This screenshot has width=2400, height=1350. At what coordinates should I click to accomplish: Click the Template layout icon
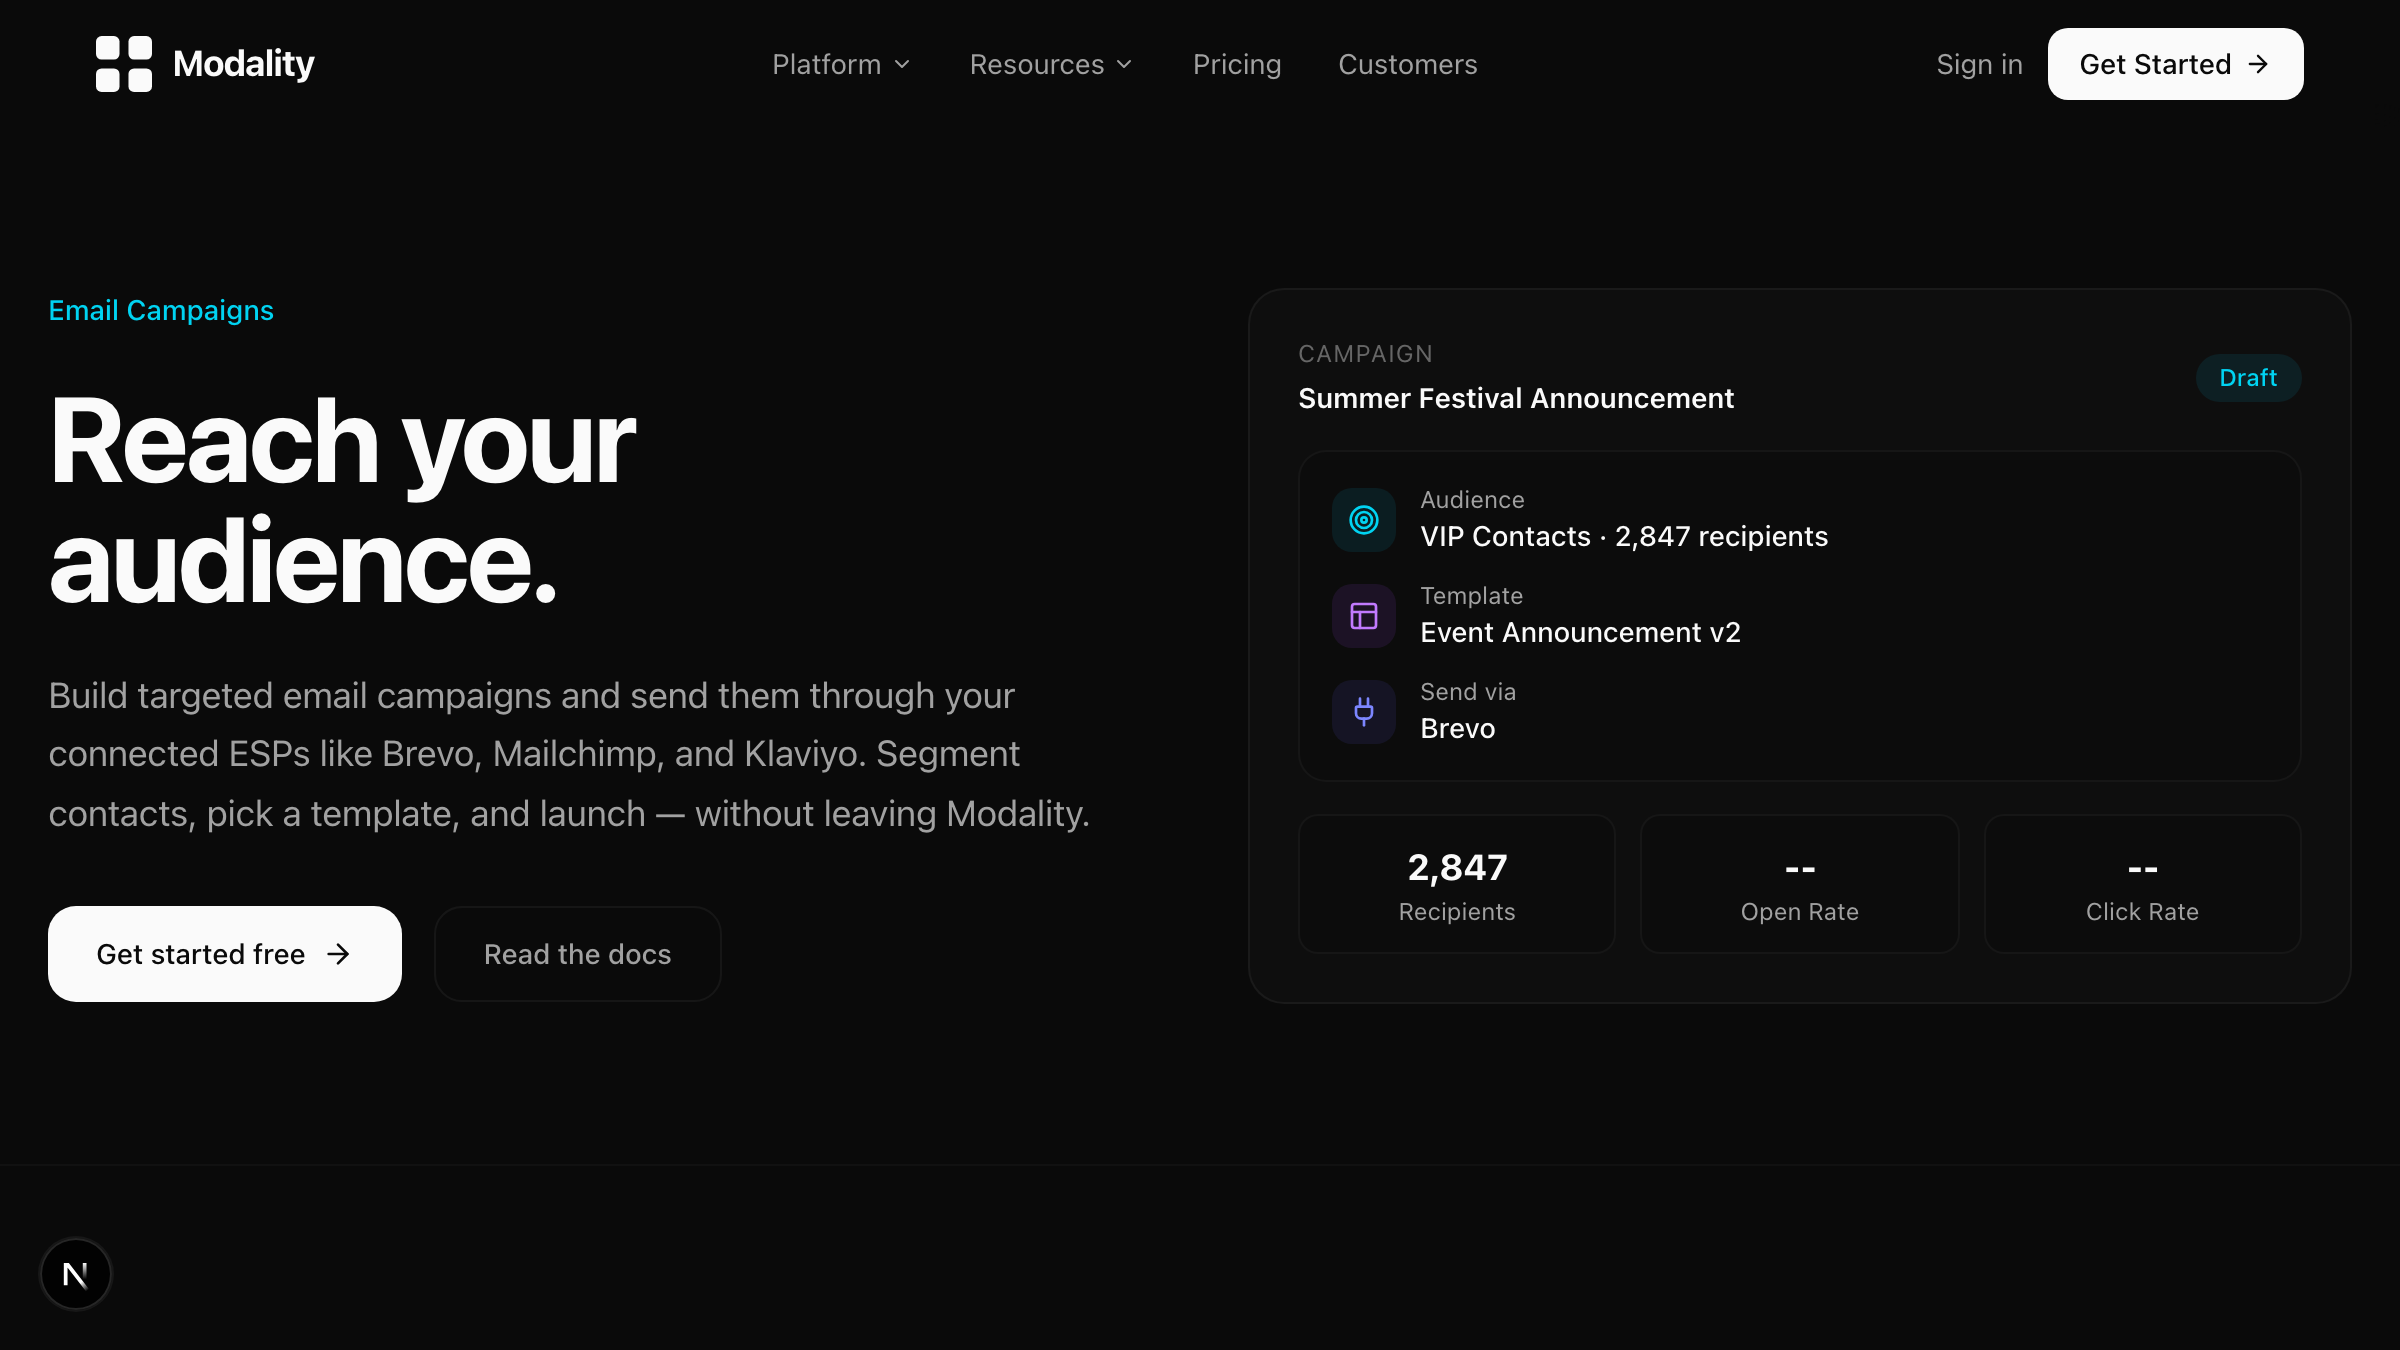pyautogui.click(x=1364, y=616)
